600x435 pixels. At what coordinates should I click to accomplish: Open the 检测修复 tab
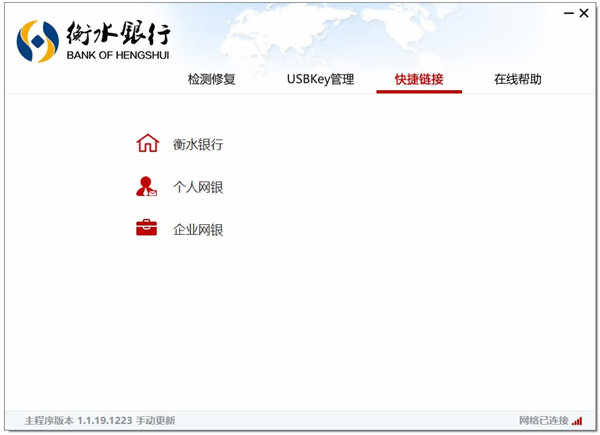211,79
